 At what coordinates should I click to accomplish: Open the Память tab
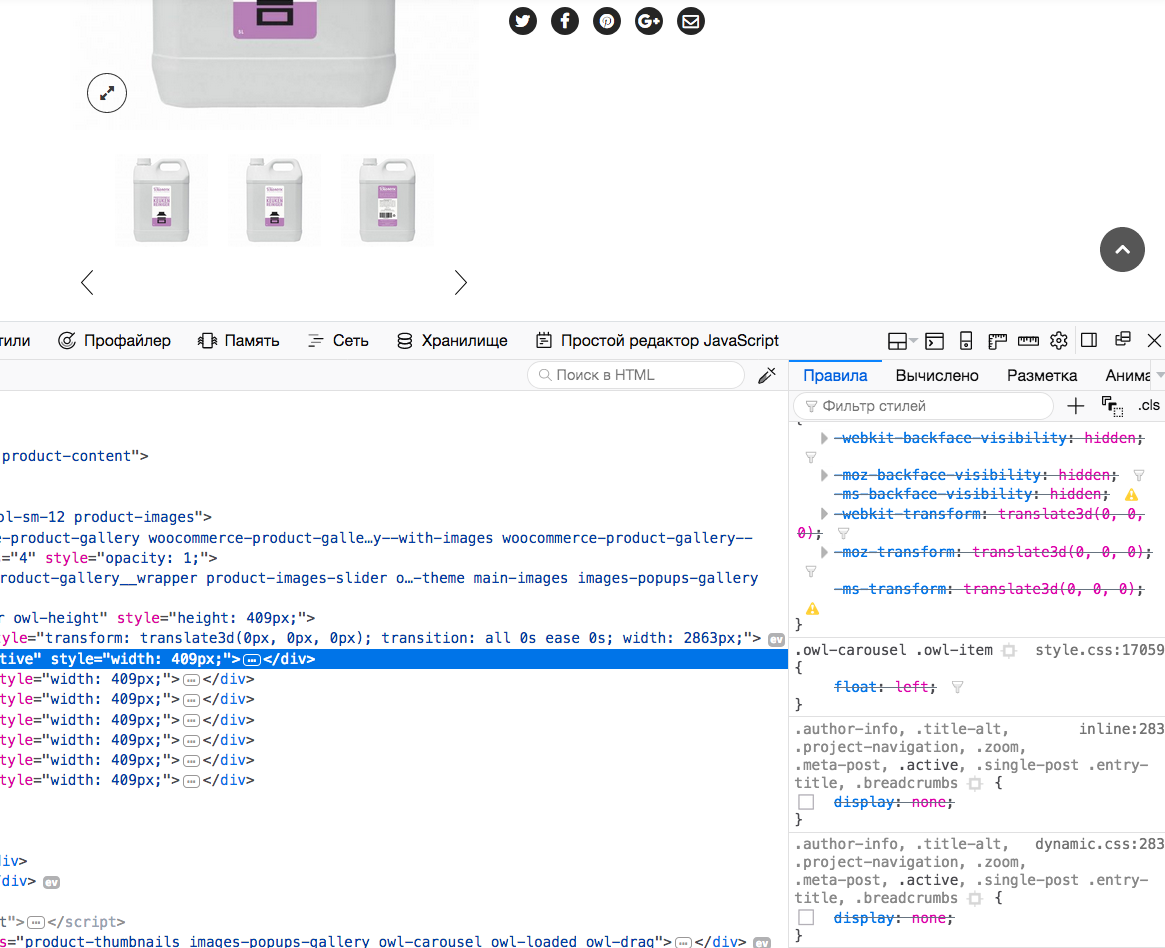[x=238, y=340]
